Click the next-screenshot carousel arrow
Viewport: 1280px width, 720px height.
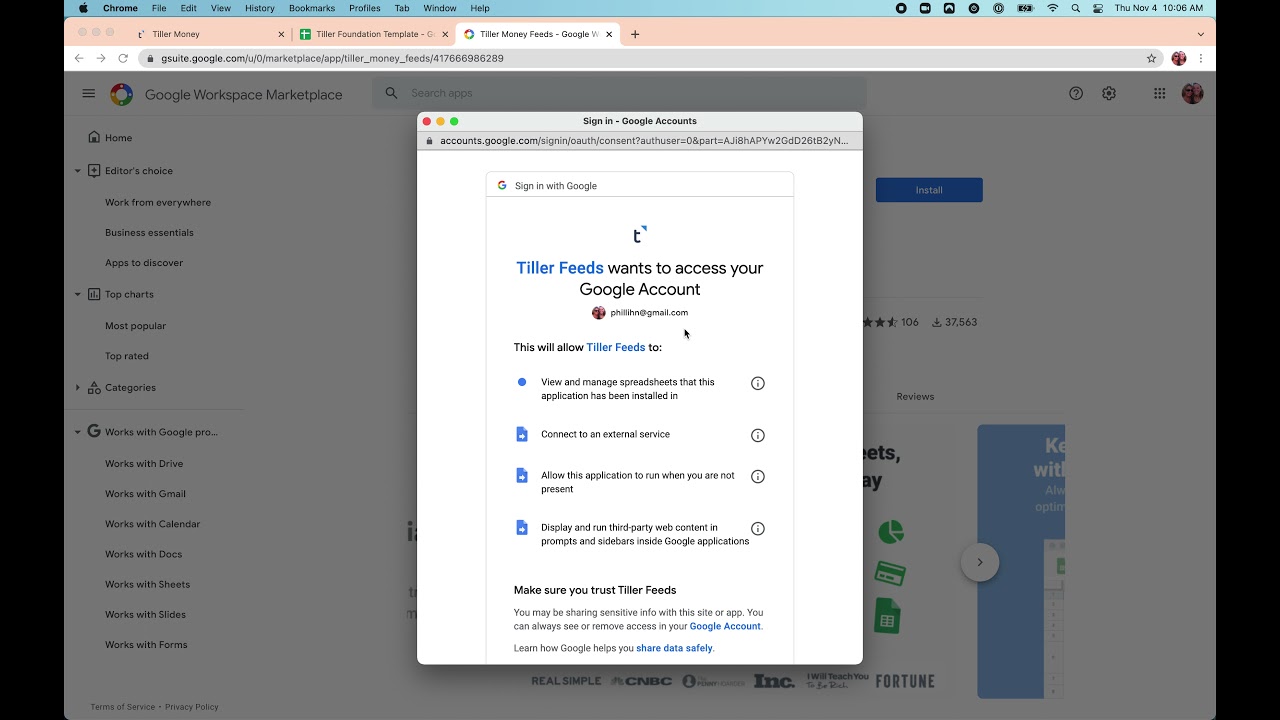[980, 562]
